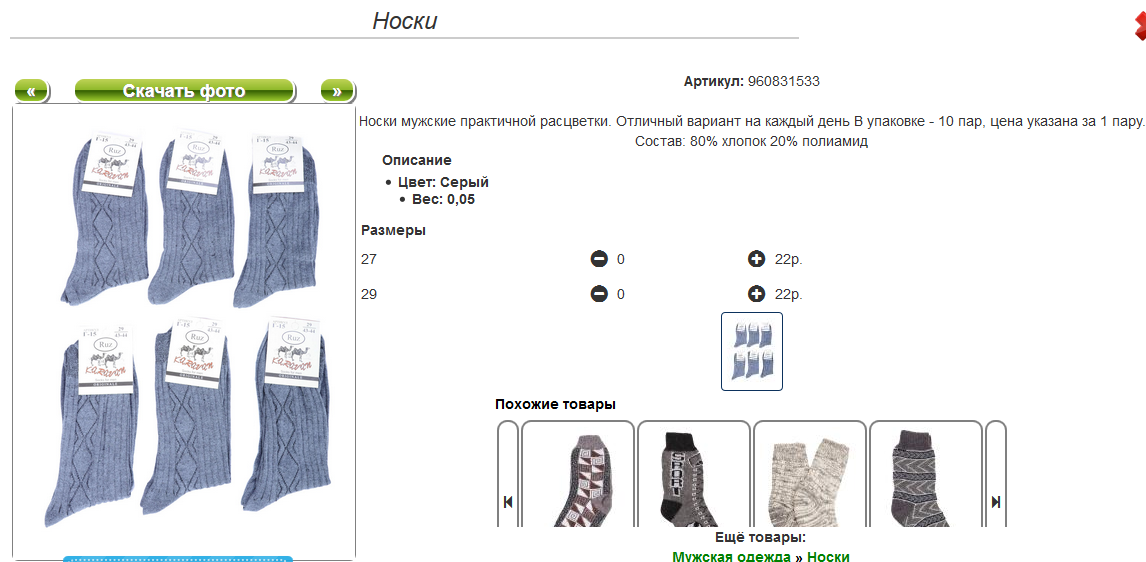Open the Мужская одежда category link

(x=731, y=556)
